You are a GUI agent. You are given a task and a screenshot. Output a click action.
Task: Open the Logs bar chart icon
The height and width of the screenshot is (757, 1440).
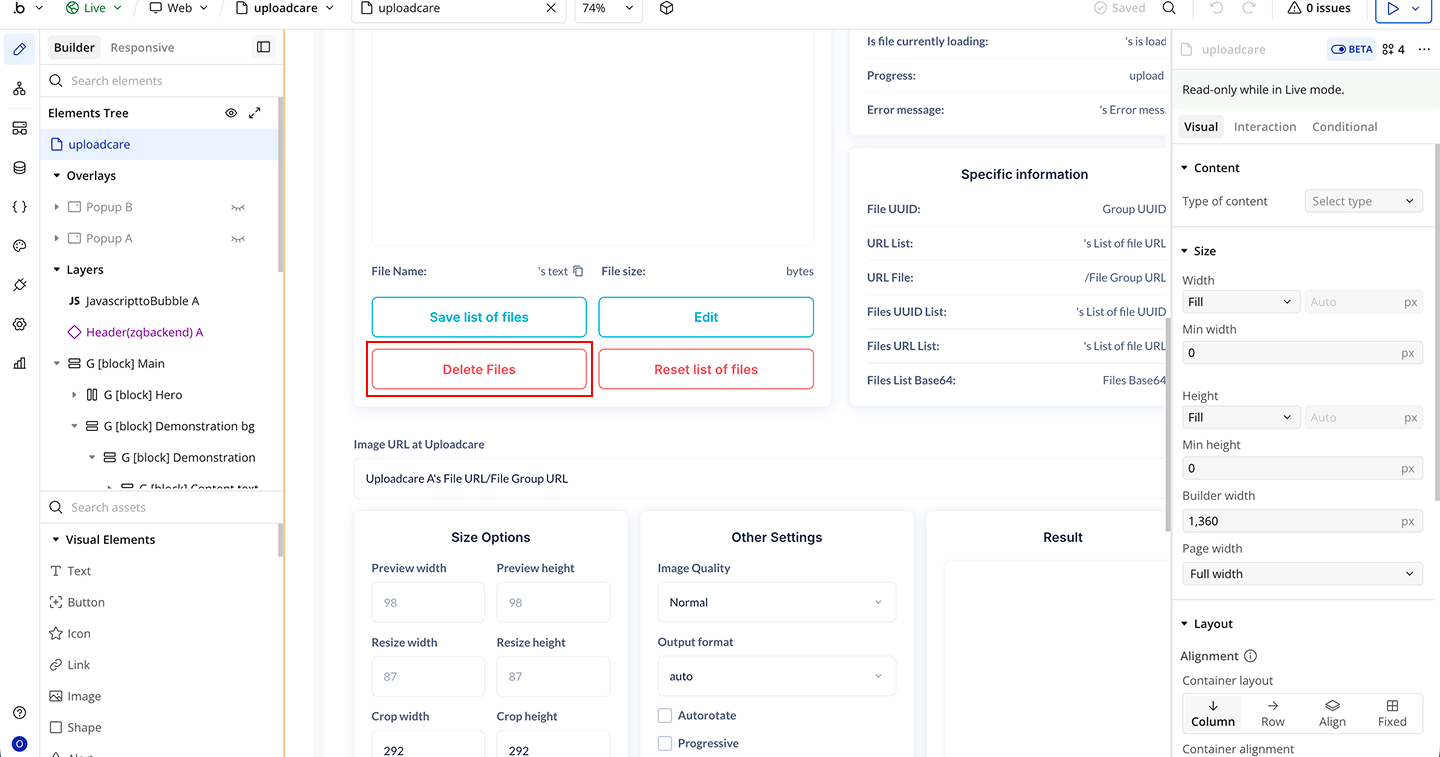pyautogui.click(x=19, y=363)
